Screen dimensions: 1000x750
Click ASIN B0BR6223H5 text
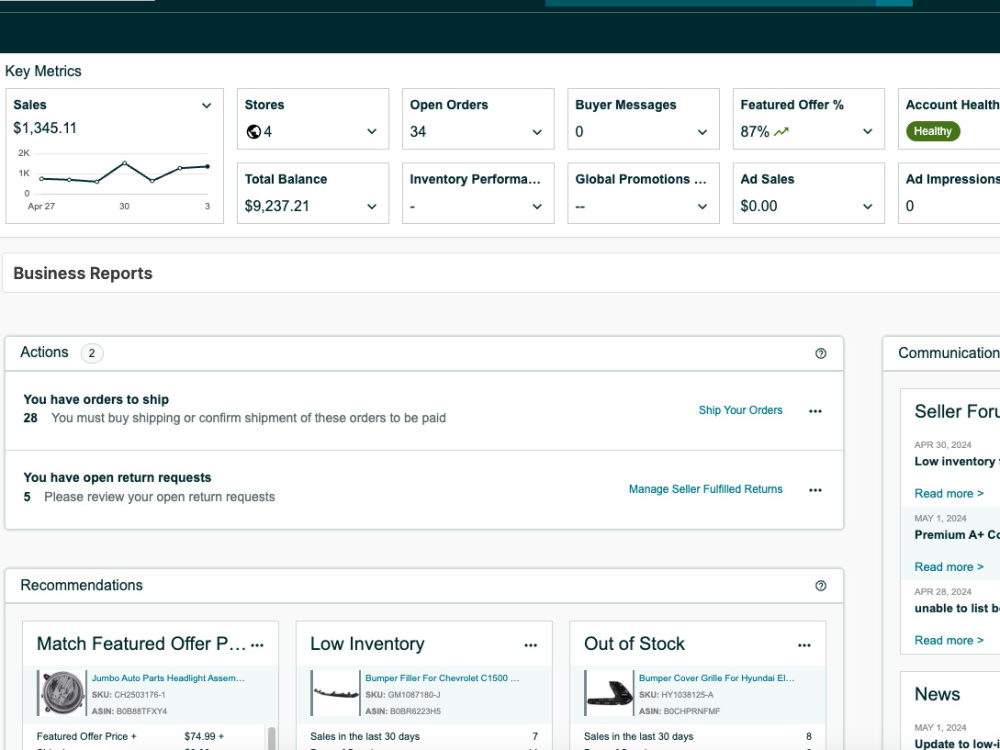[x=403, y=711]
